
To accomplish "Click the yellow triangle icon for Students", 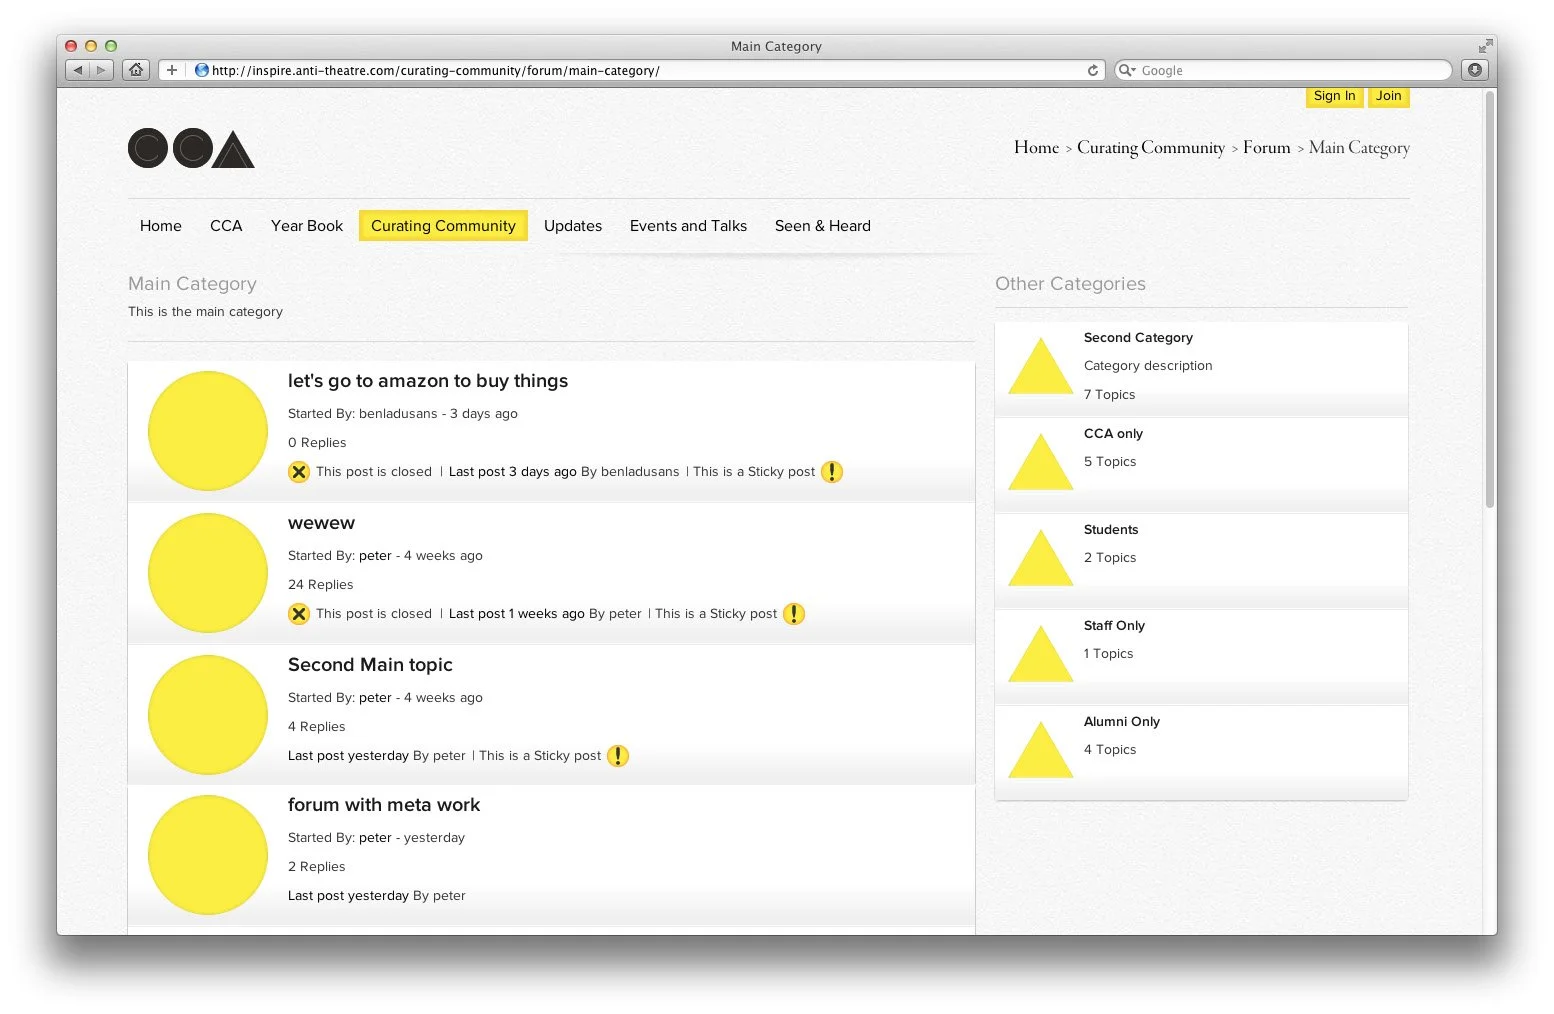I will [x=1041, y=558].
